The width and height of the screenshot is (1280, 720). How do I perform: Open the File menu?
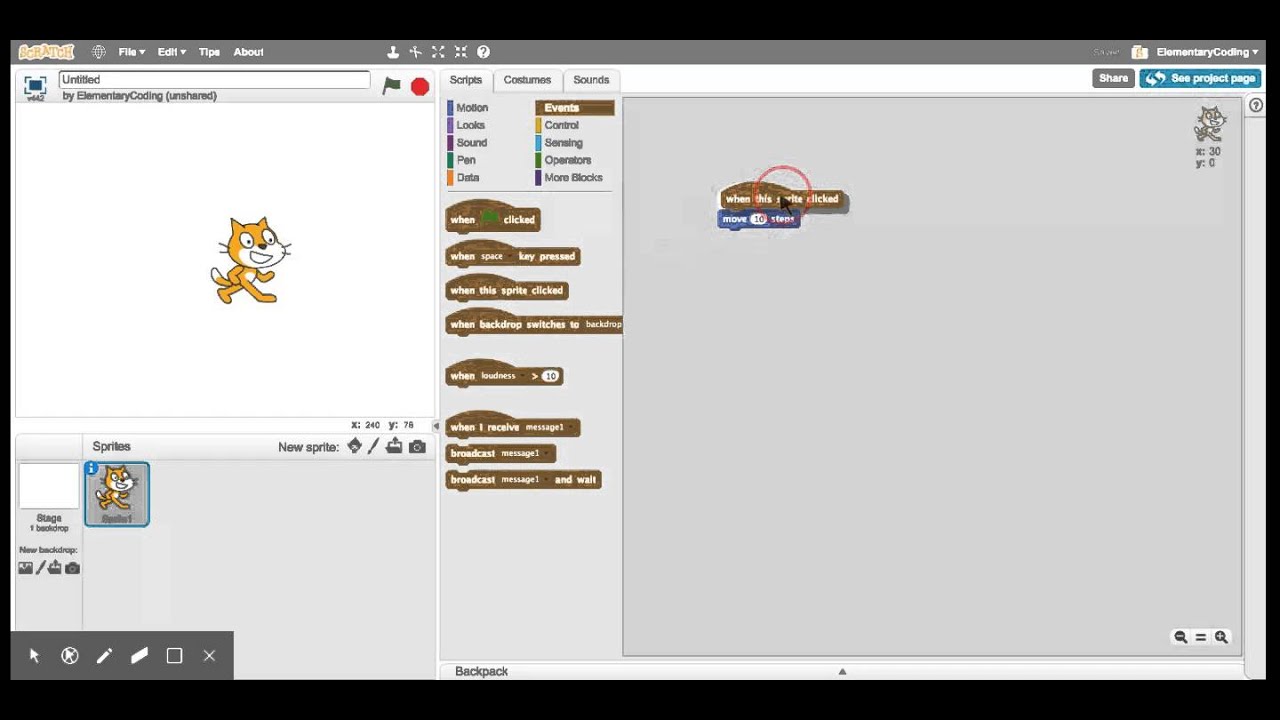click(x=131, y=52)
